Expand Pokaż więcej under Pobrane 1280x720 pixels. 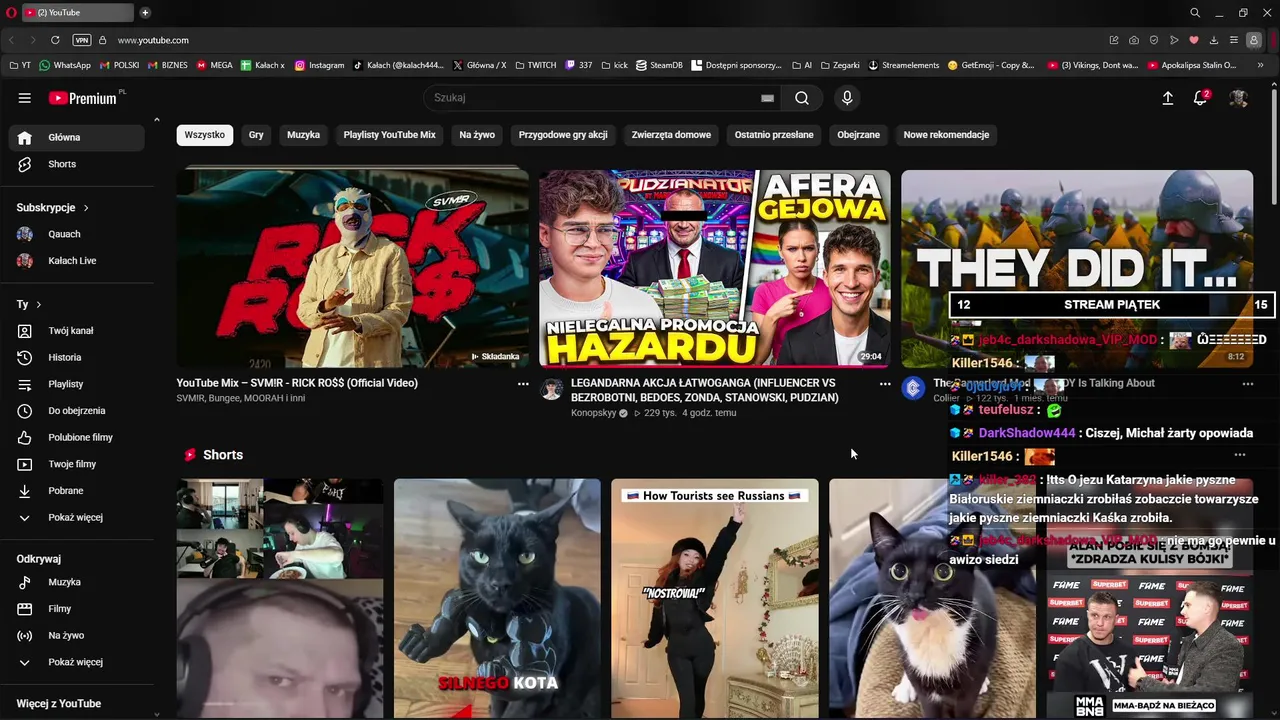pos(76,517)
